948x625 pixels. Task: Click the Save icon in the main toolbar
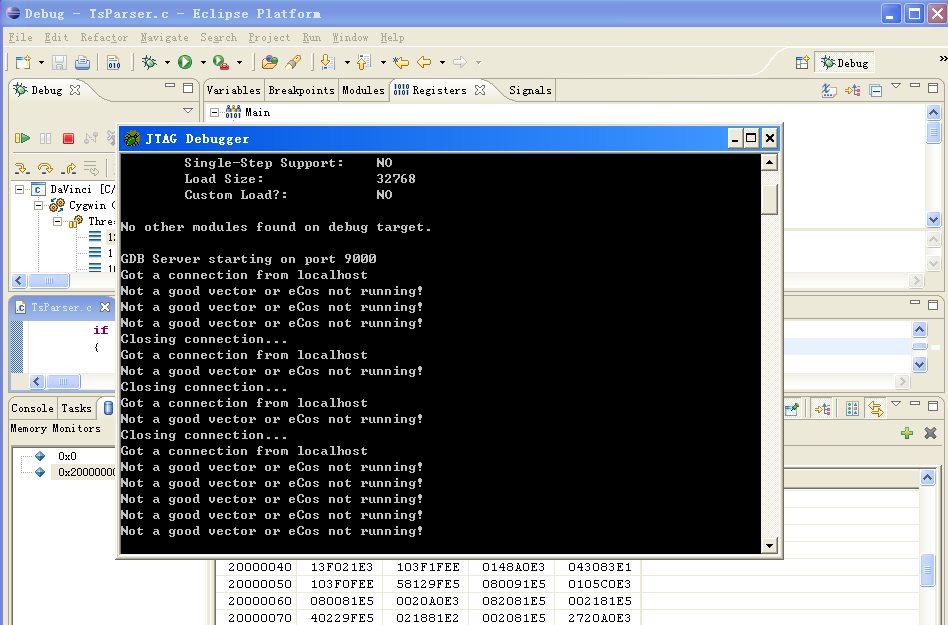pyautogui.click(x=59, y=62)
